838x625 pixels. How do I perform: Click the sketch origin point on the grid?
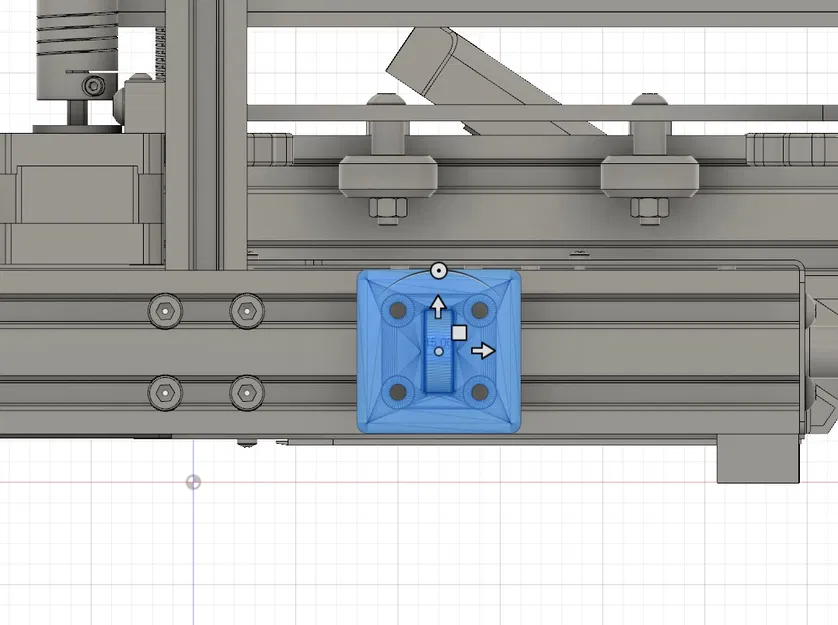tap(193, 482)
